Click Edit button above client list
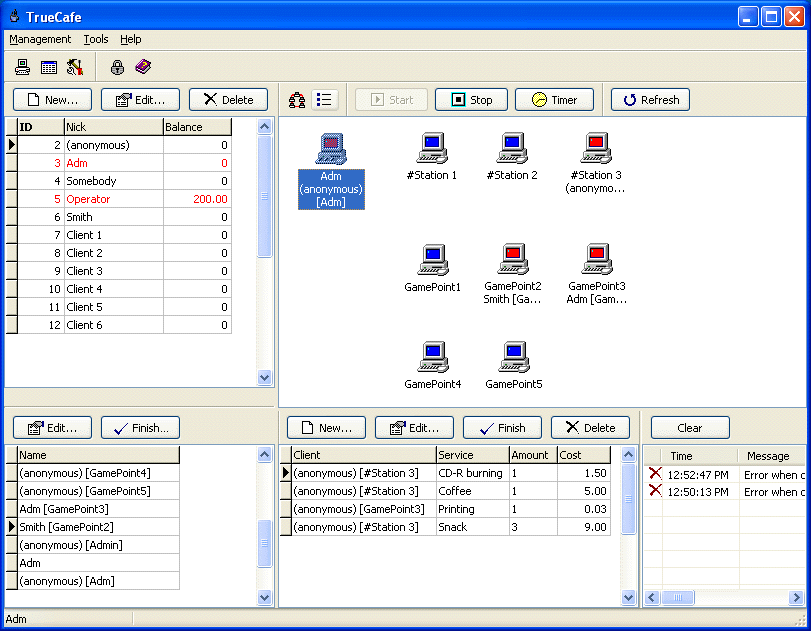Image resolution: width=811 pixels, height=631 pixels. (x=140, y=99)
